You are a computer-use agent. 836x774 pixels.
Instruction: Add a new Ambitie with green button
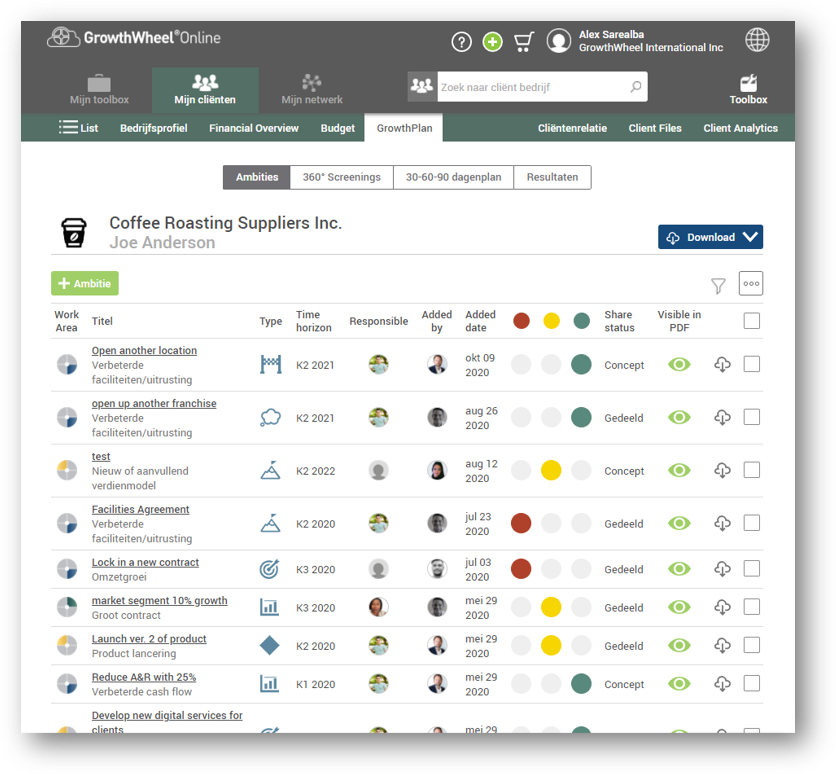point(85,283)
